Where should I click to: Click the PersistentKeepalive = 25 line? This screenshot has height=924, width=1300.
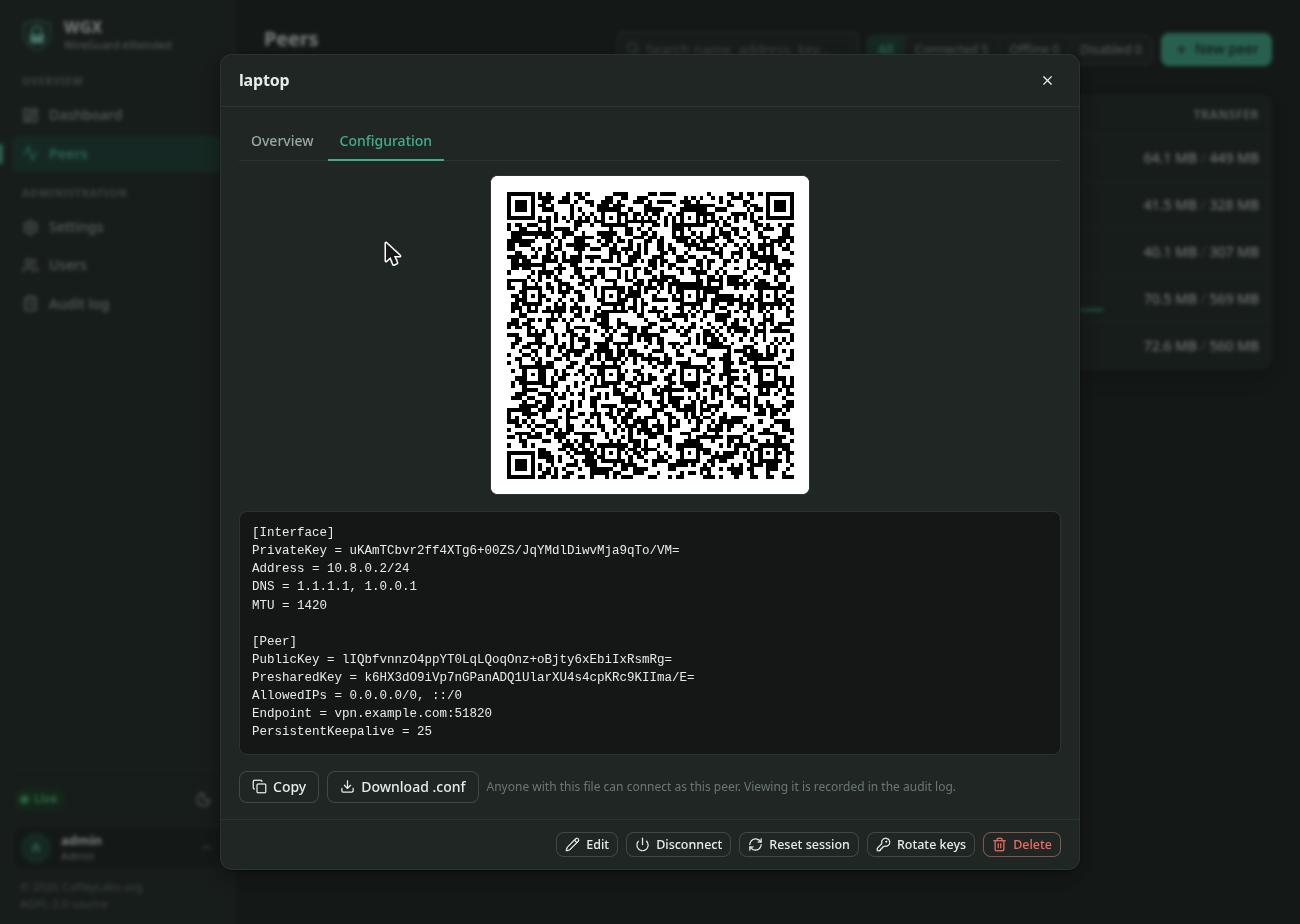pos(342,731)
